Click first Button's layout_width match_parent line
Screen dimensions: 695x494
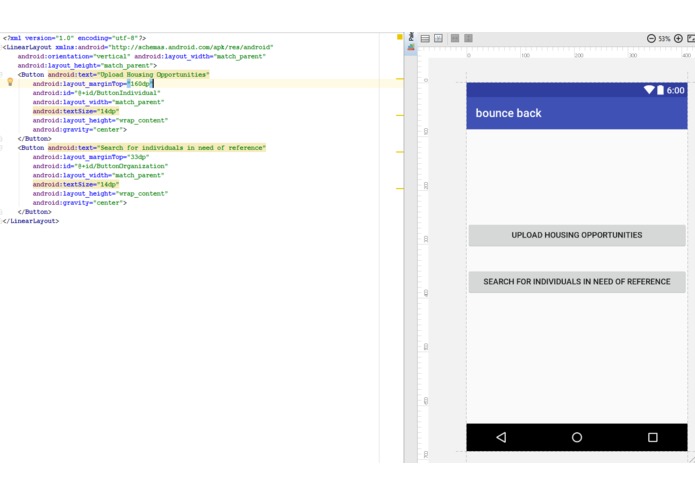98,102
